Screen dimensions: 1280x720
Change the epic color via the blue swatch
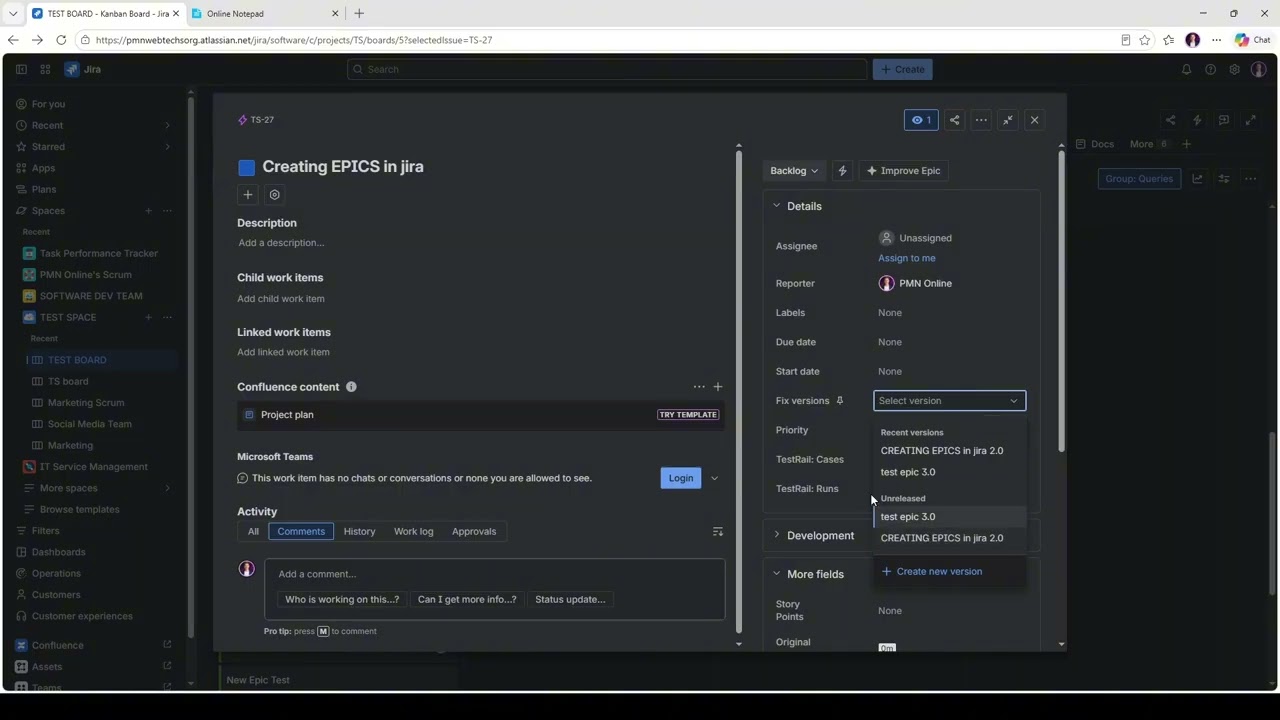coord(247,168)
